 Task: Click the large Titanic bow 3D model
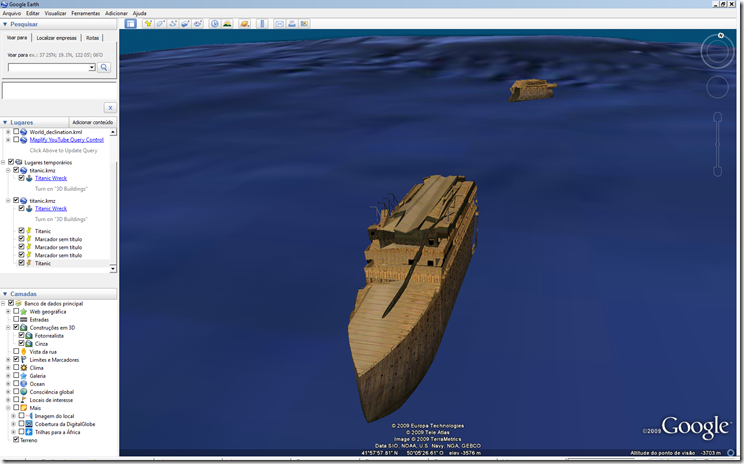click(x=413, y=299)
